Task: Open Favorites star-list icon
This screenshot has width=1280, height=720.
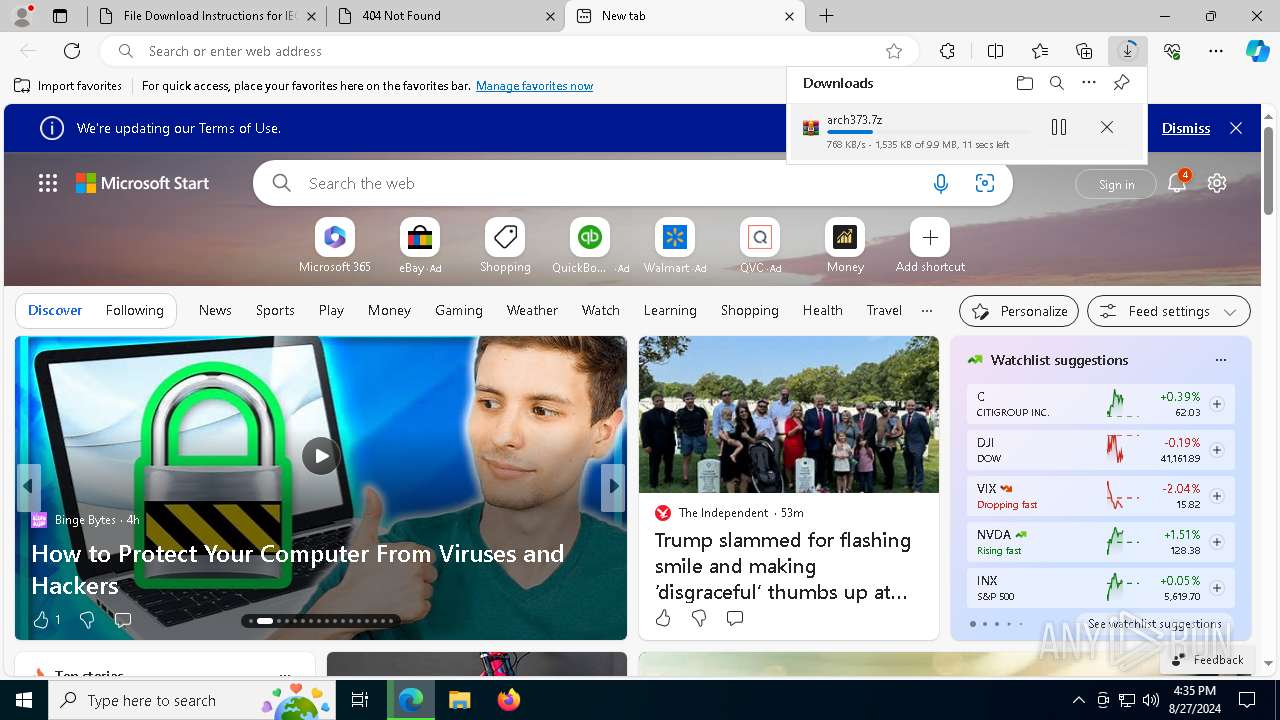Action: (1040, 51)
